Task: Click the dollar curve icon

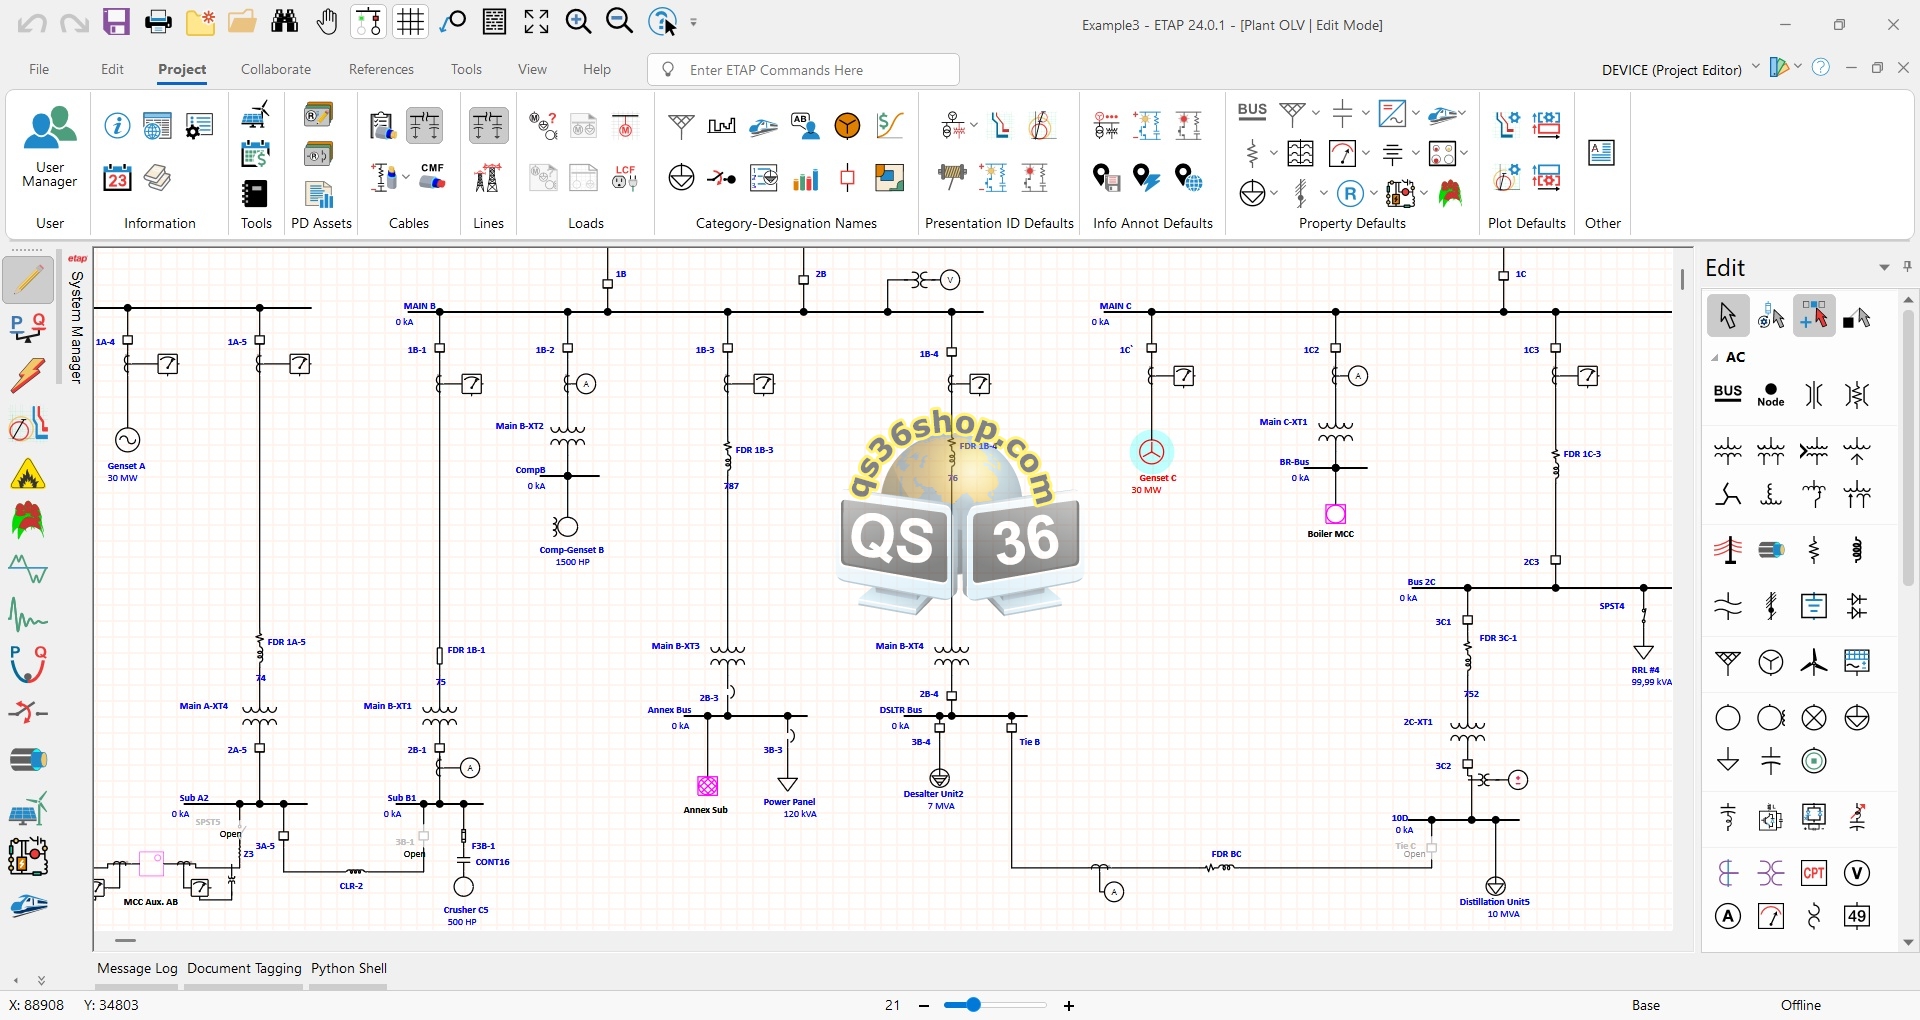Action: pos(889,126)
